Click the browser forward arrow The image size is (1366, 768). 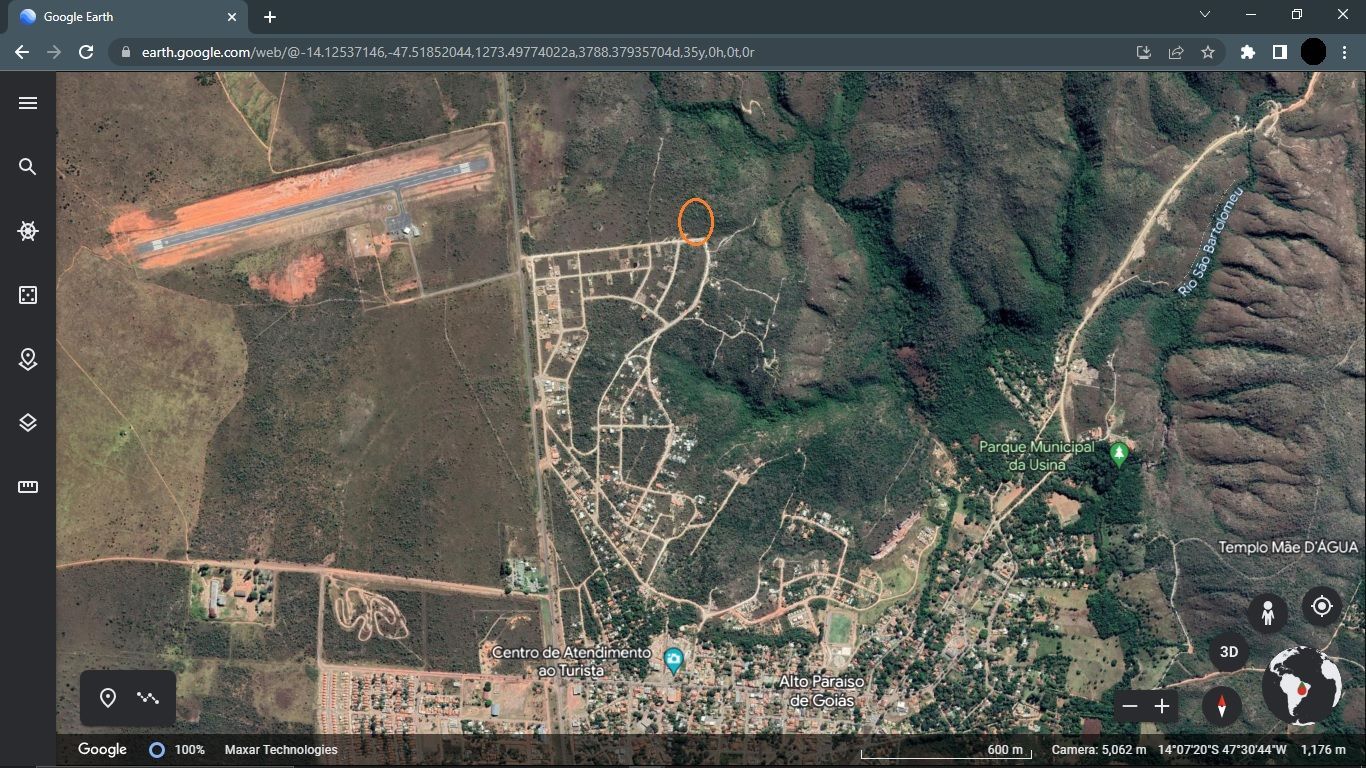[54, 52]
